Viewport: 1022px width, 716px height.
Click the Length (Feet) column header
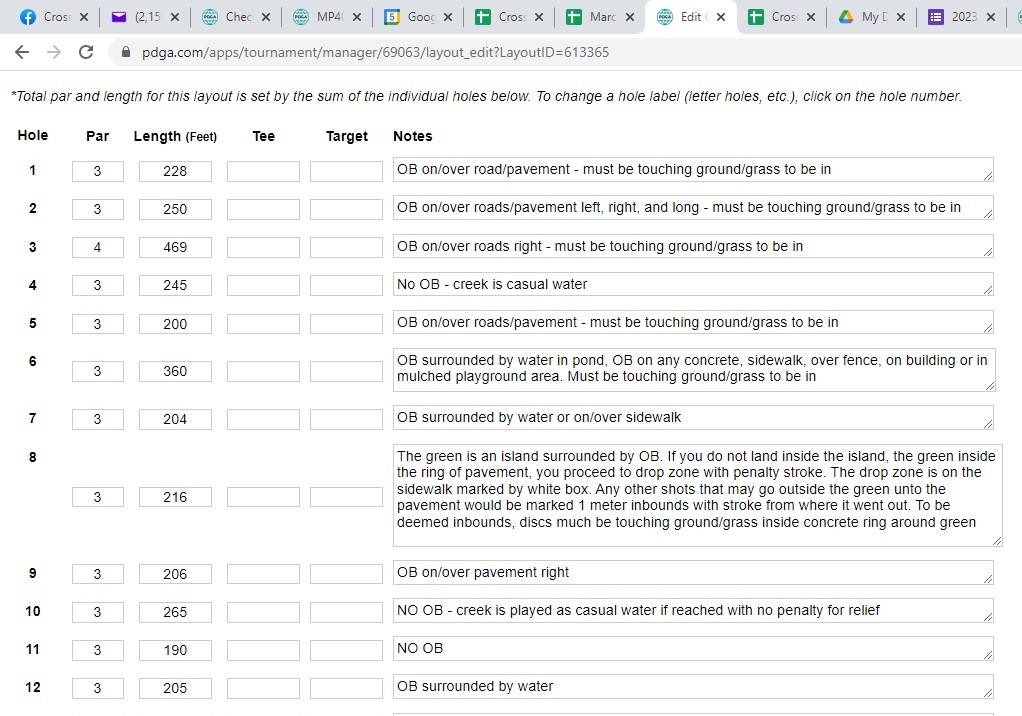click(175, 136)
